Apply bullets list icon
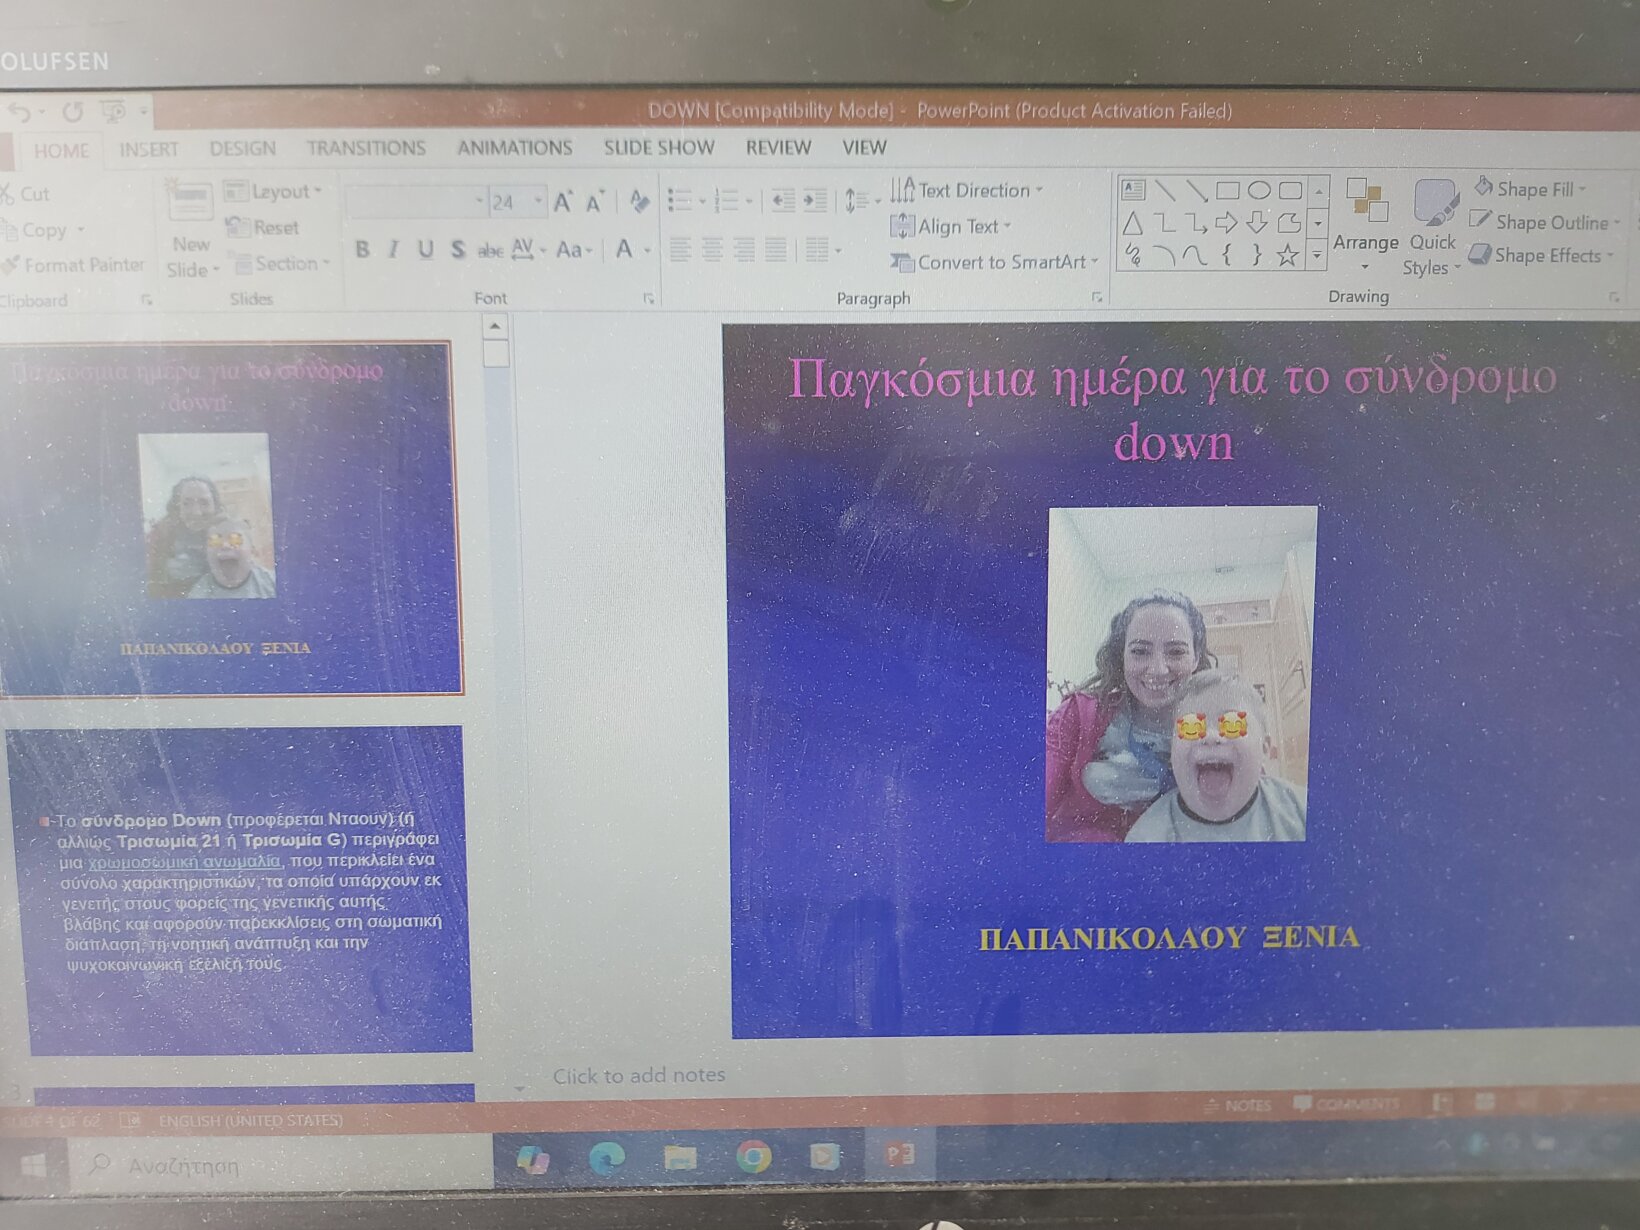Image resolution: width=1640 pixels, height=1230 pixels. 680,202
